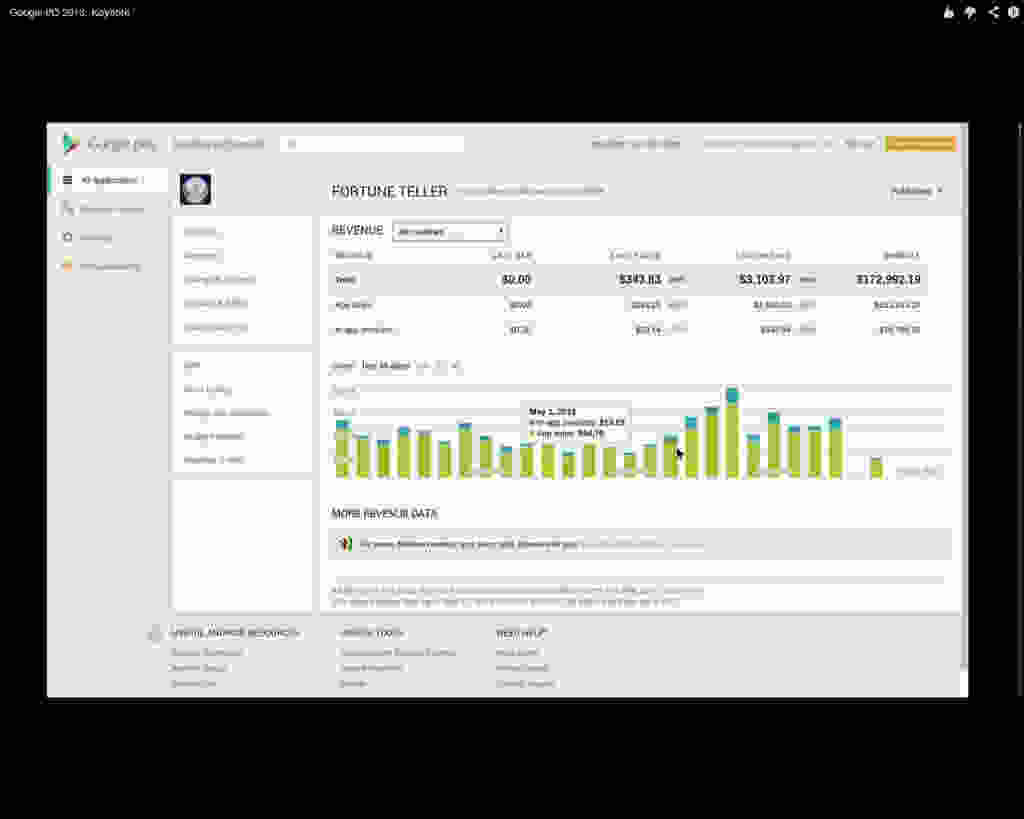Expand the Published status dropdown

point(916,191)
